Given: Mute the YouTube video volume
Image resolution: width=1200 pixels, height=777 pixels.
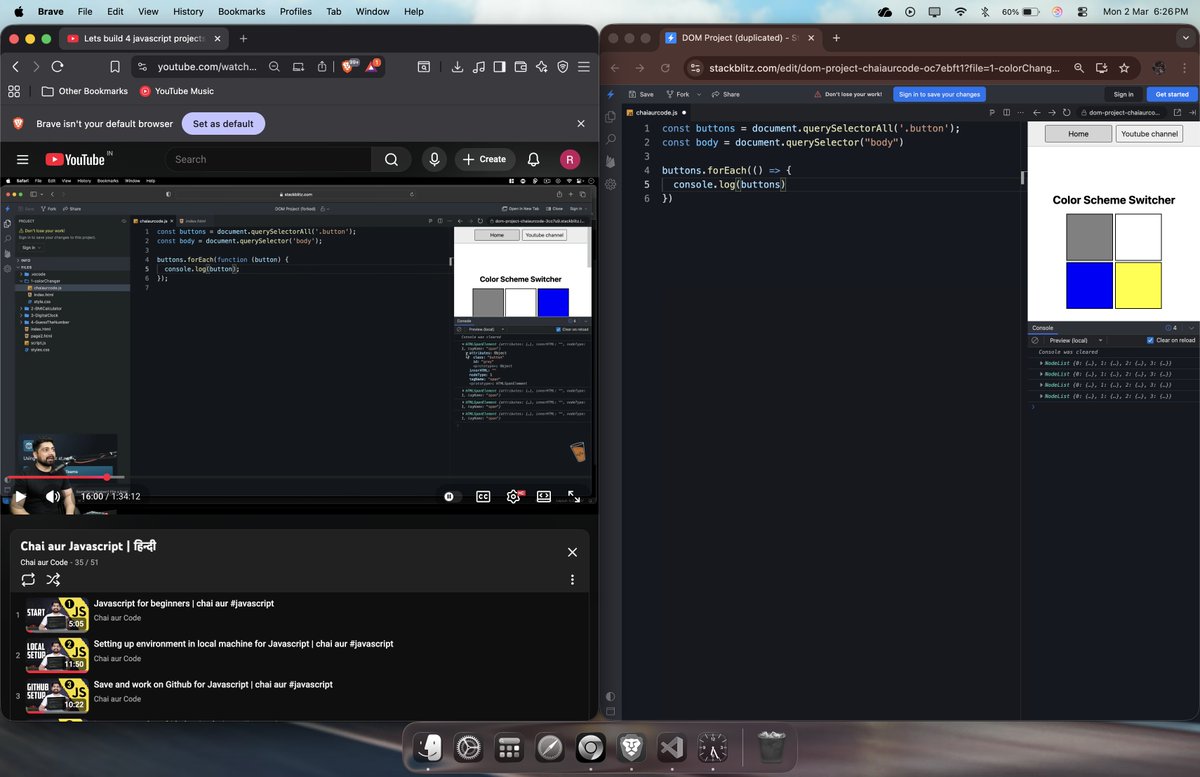Looking at the screenshot, I should tap(53, 496).
